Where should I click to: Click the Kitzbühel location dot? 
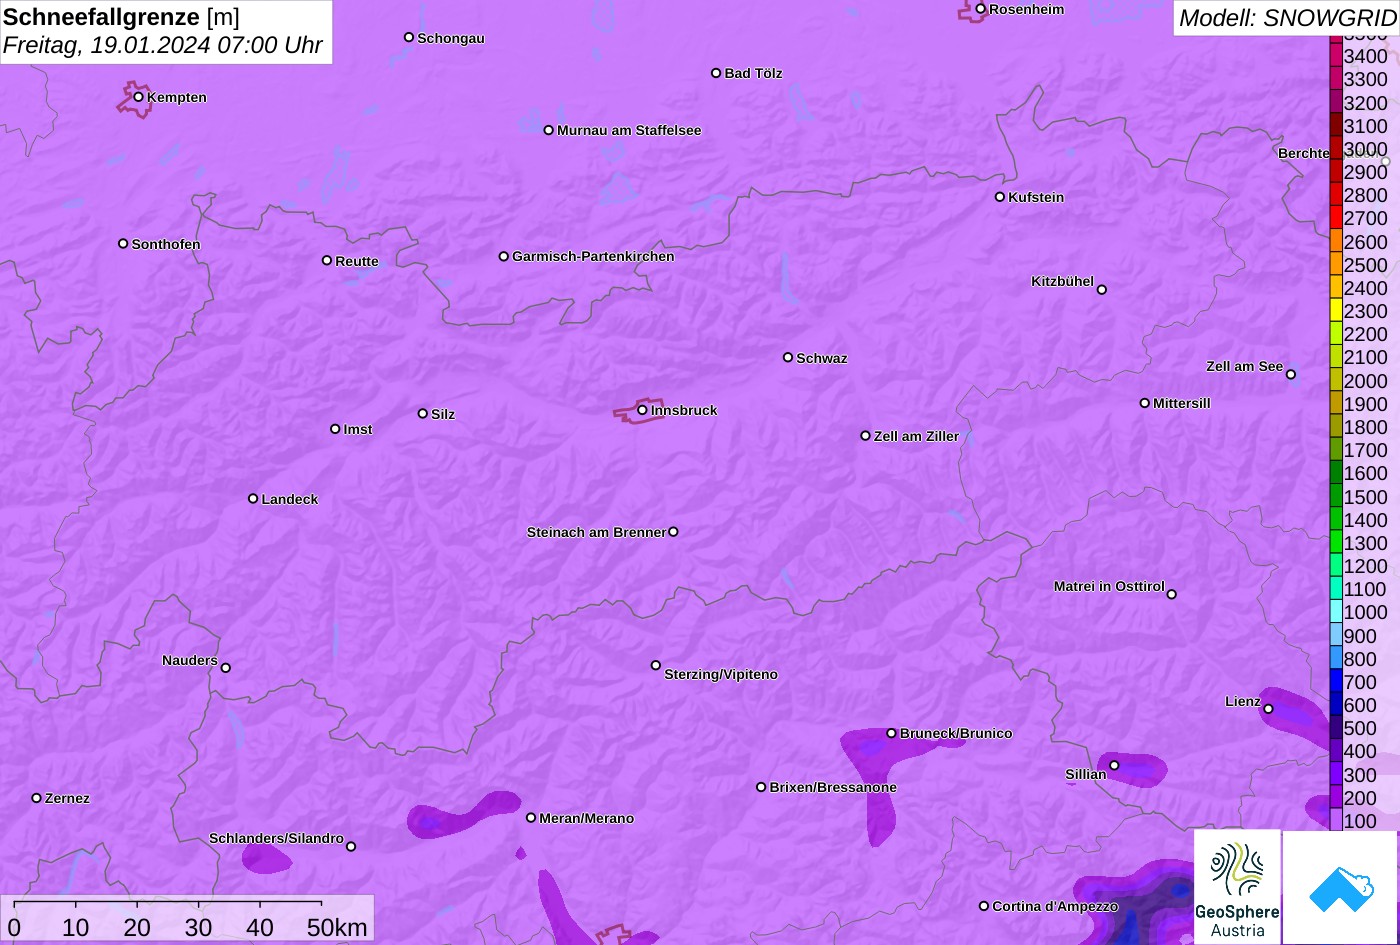point(1102,290)
